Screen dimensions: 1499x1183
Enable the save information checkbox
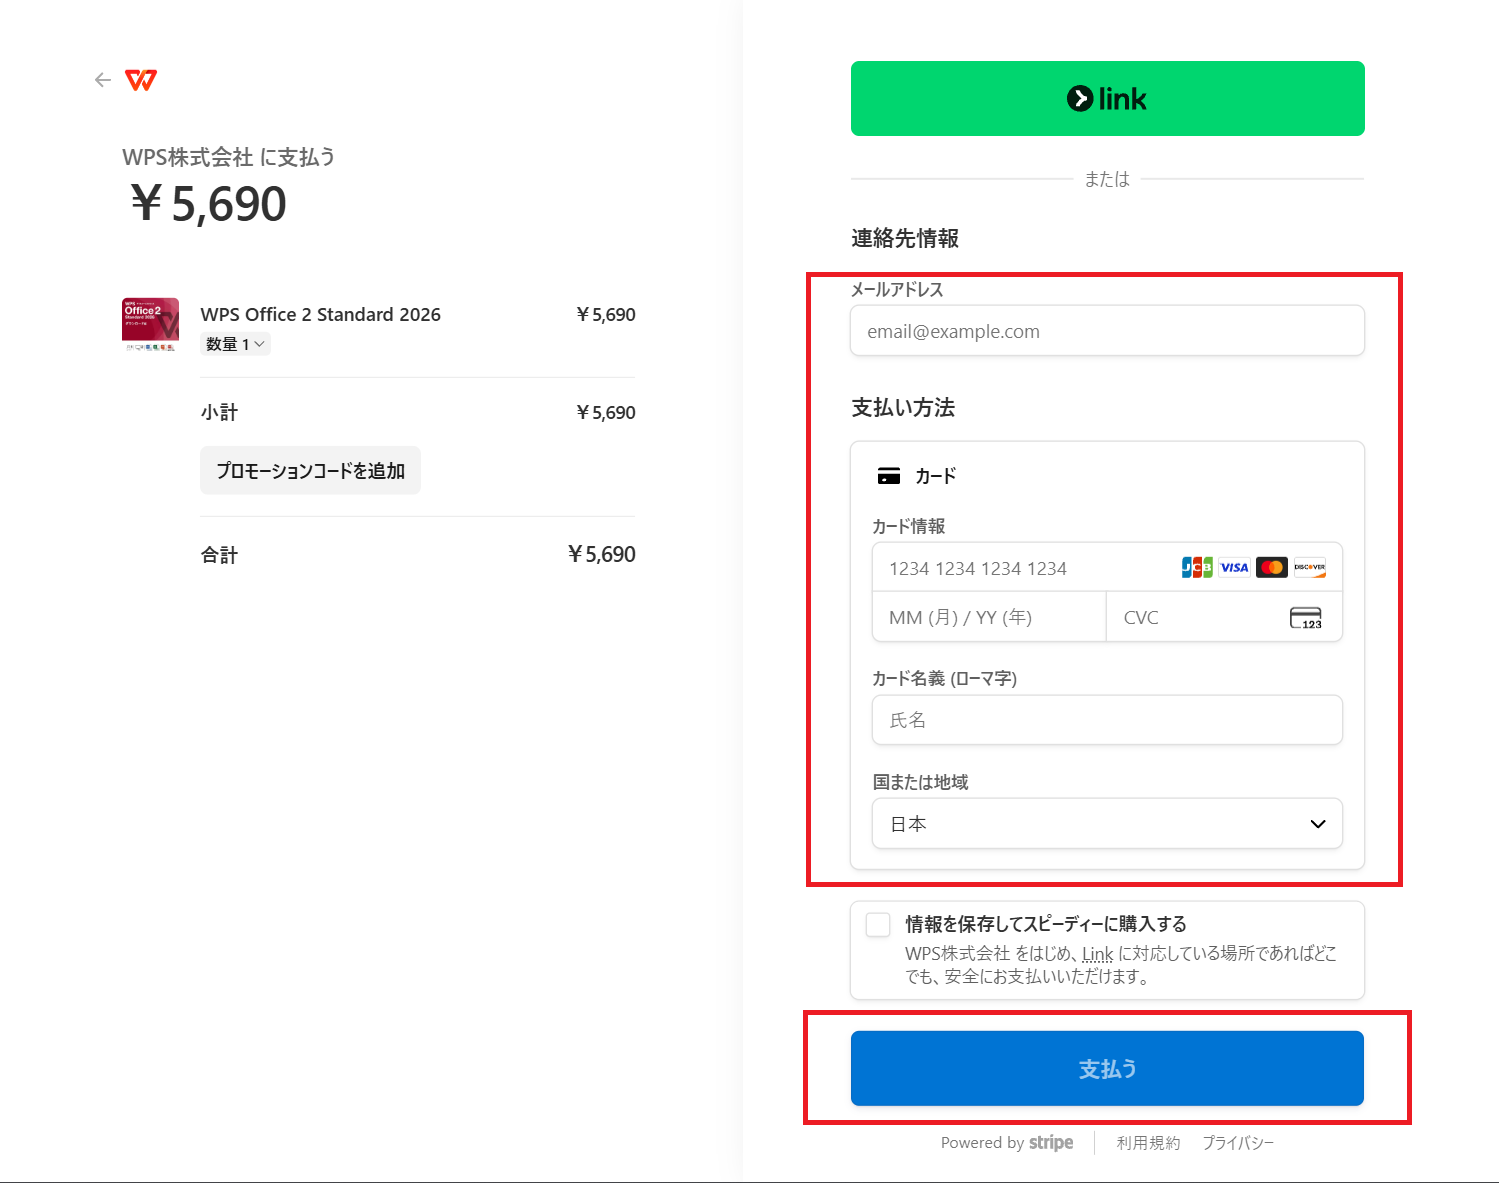(878, 924)
